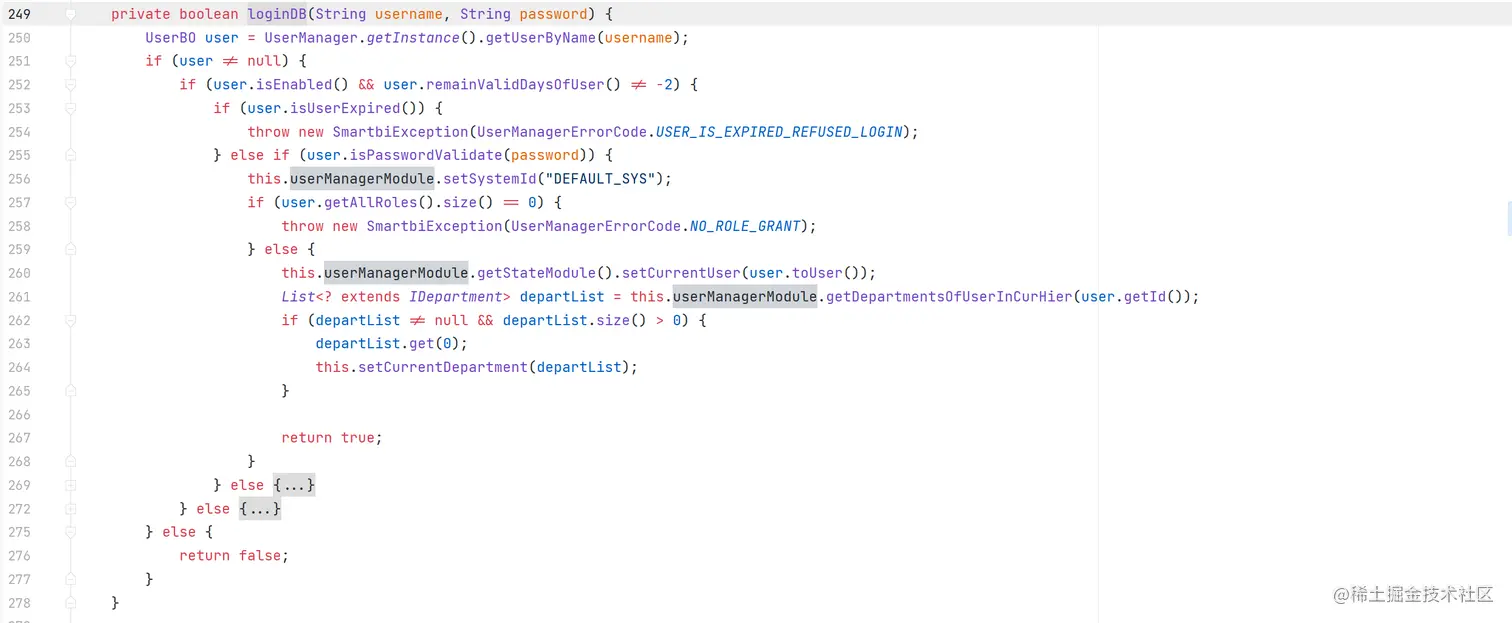Click the method end fold marker at line 278
This screenshot has height=623, width=1512.
coord(70,603)
